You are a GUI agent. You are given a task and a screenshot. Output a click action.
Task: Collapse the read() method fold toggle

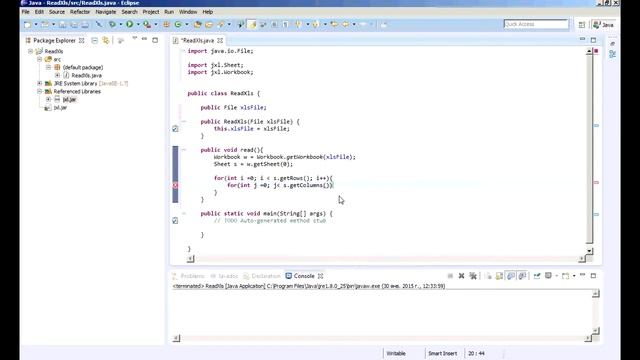coord(184,150)
